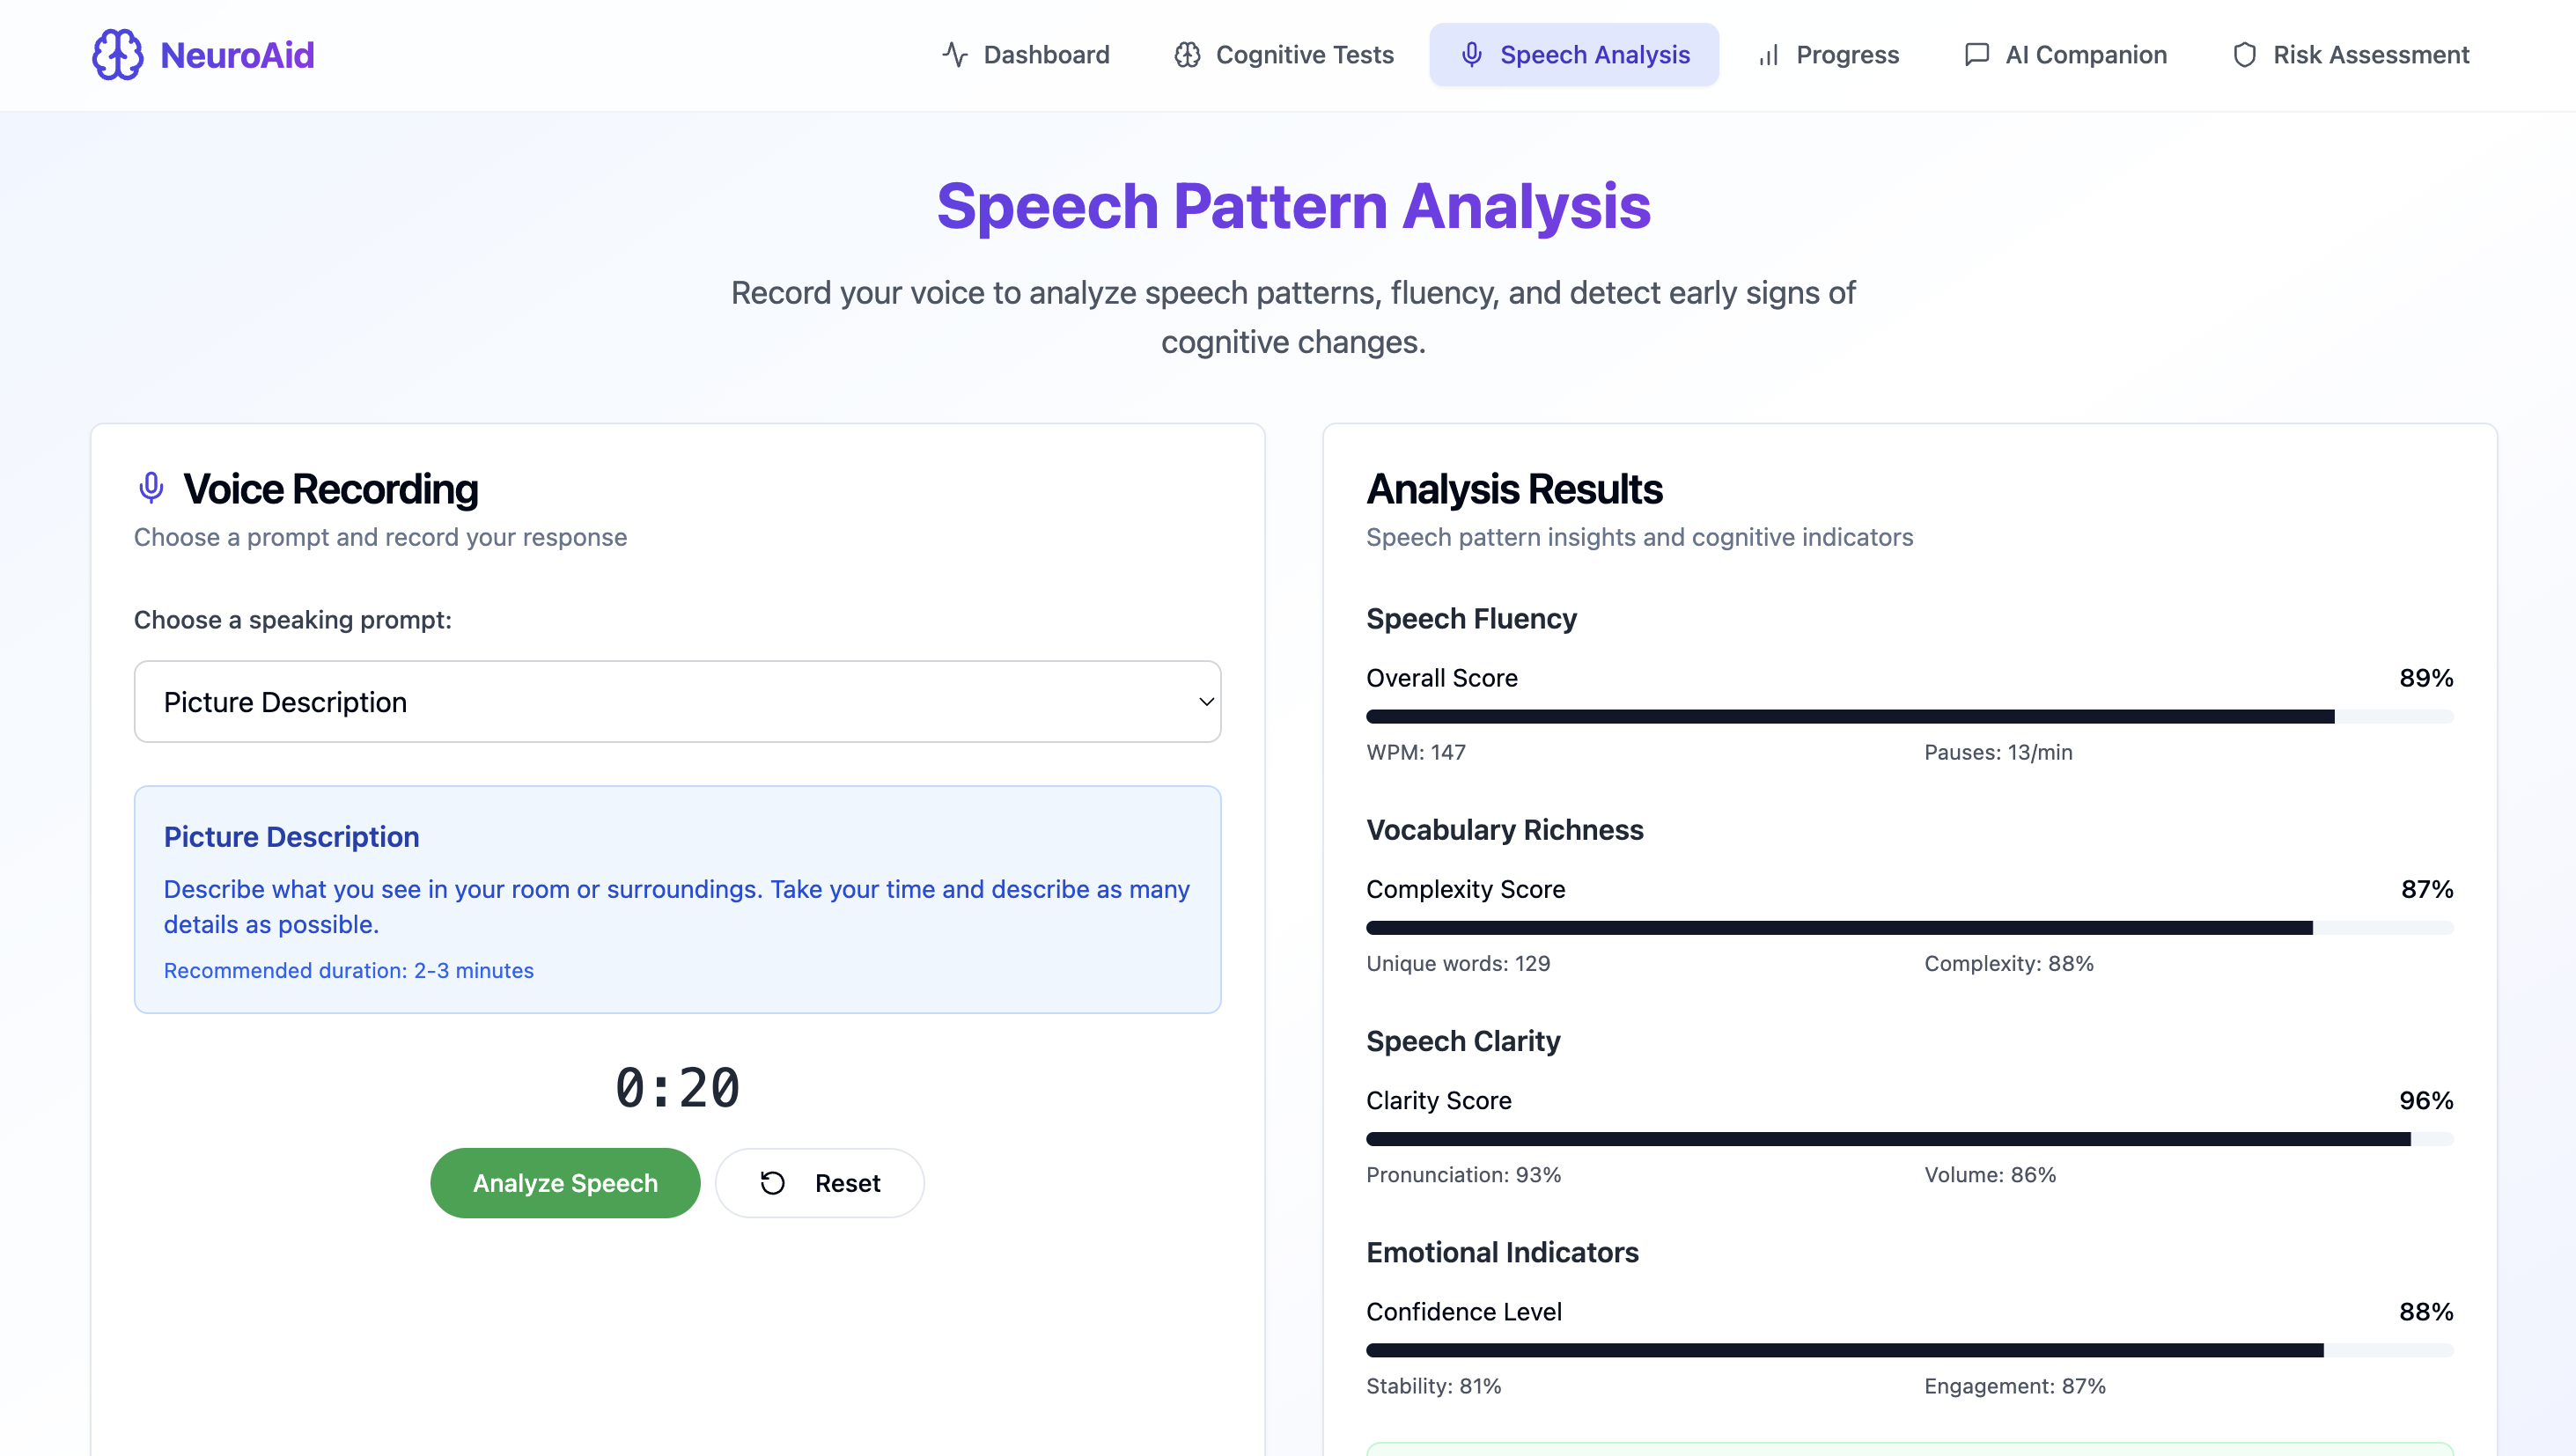
Task: Click the microphone icon beside Voice Recording
Action: [151, 488]
